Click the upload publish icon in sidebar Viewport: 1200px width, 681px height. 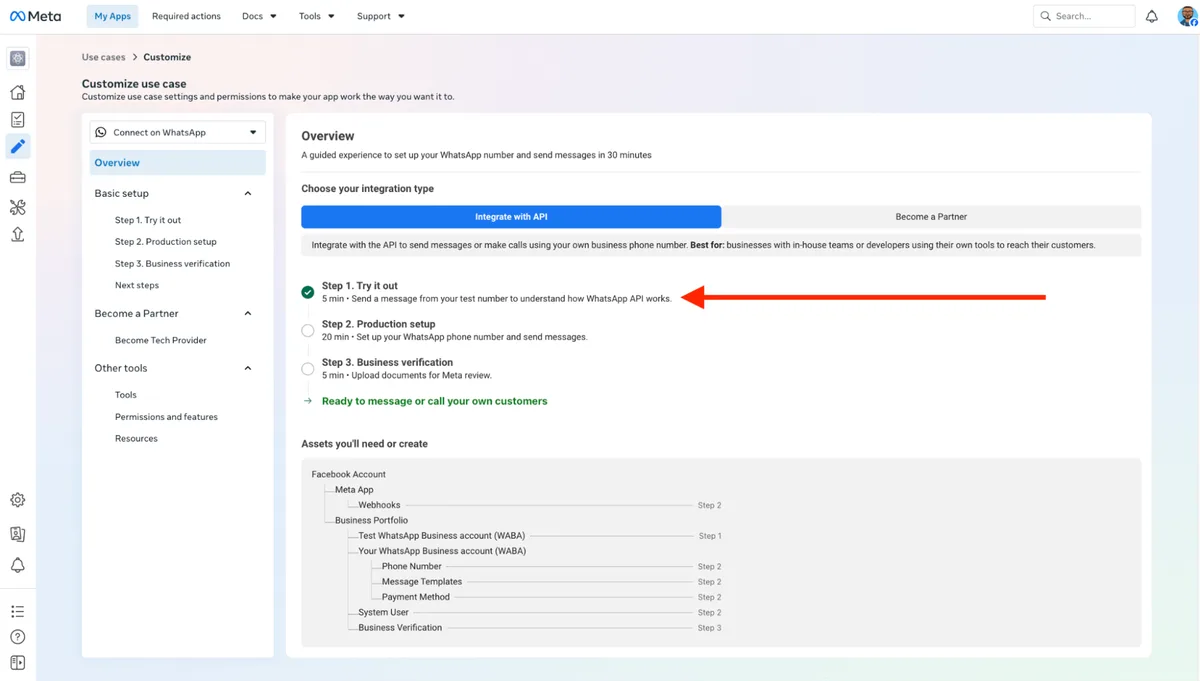pos(17,234)
